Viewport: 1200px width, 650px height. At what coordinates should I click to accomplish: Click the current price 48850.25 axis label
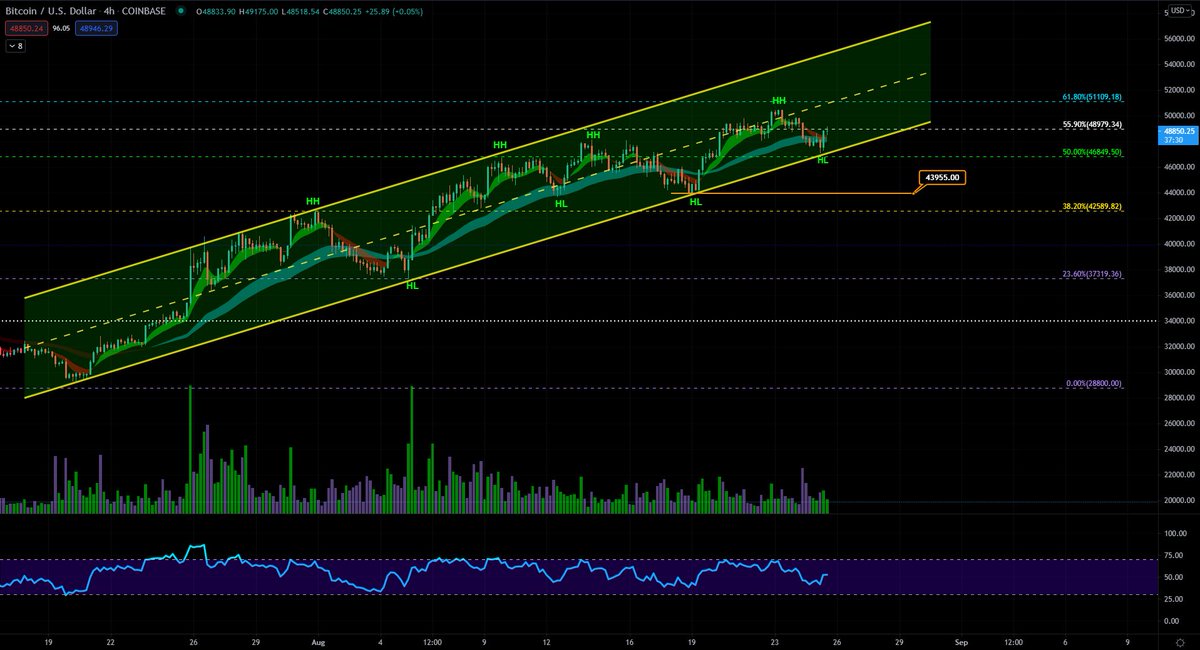pos(1180,134)
